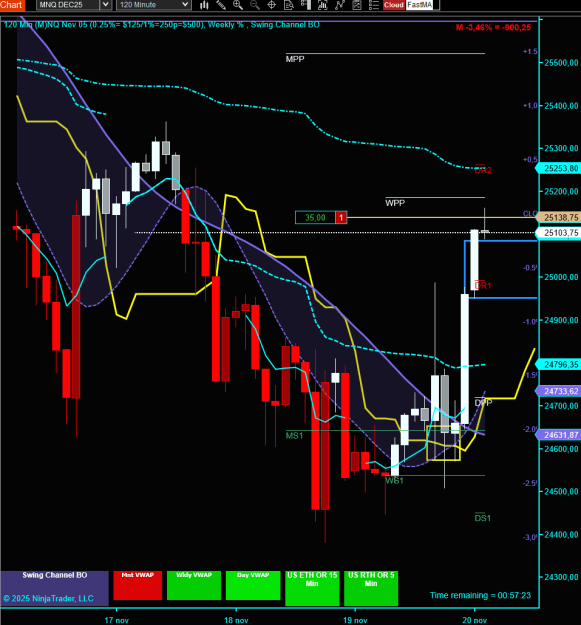
Task: Open the bar type chart style icon
Action: 204,5
